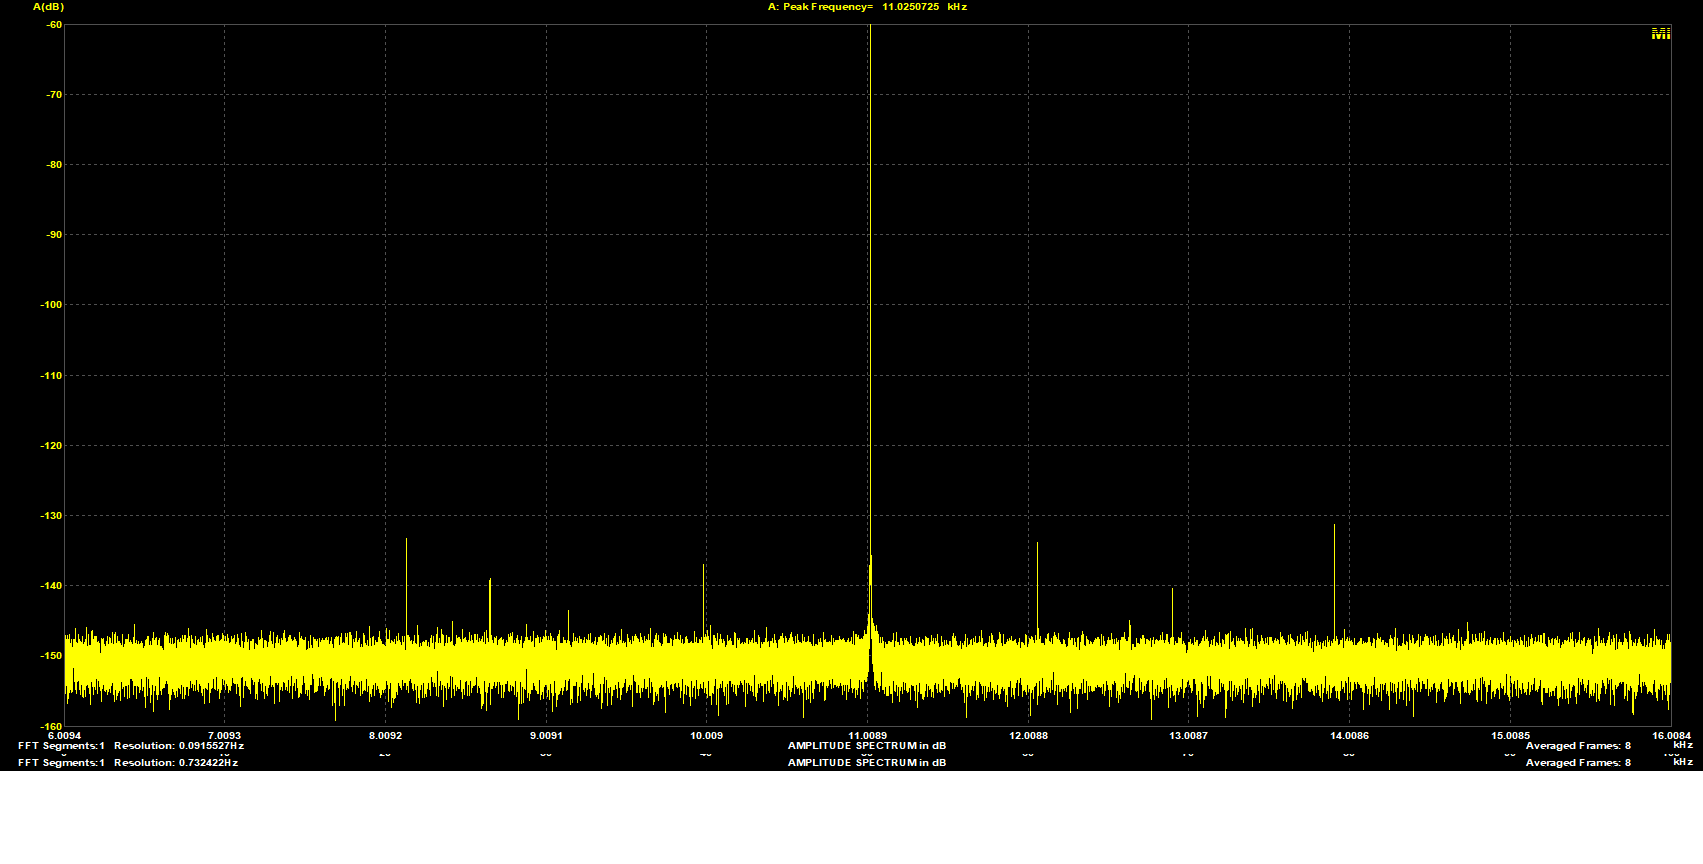Click the -60 amplitude axis label
Viewport: 1703px width, 864px height.
coord(54,24)
